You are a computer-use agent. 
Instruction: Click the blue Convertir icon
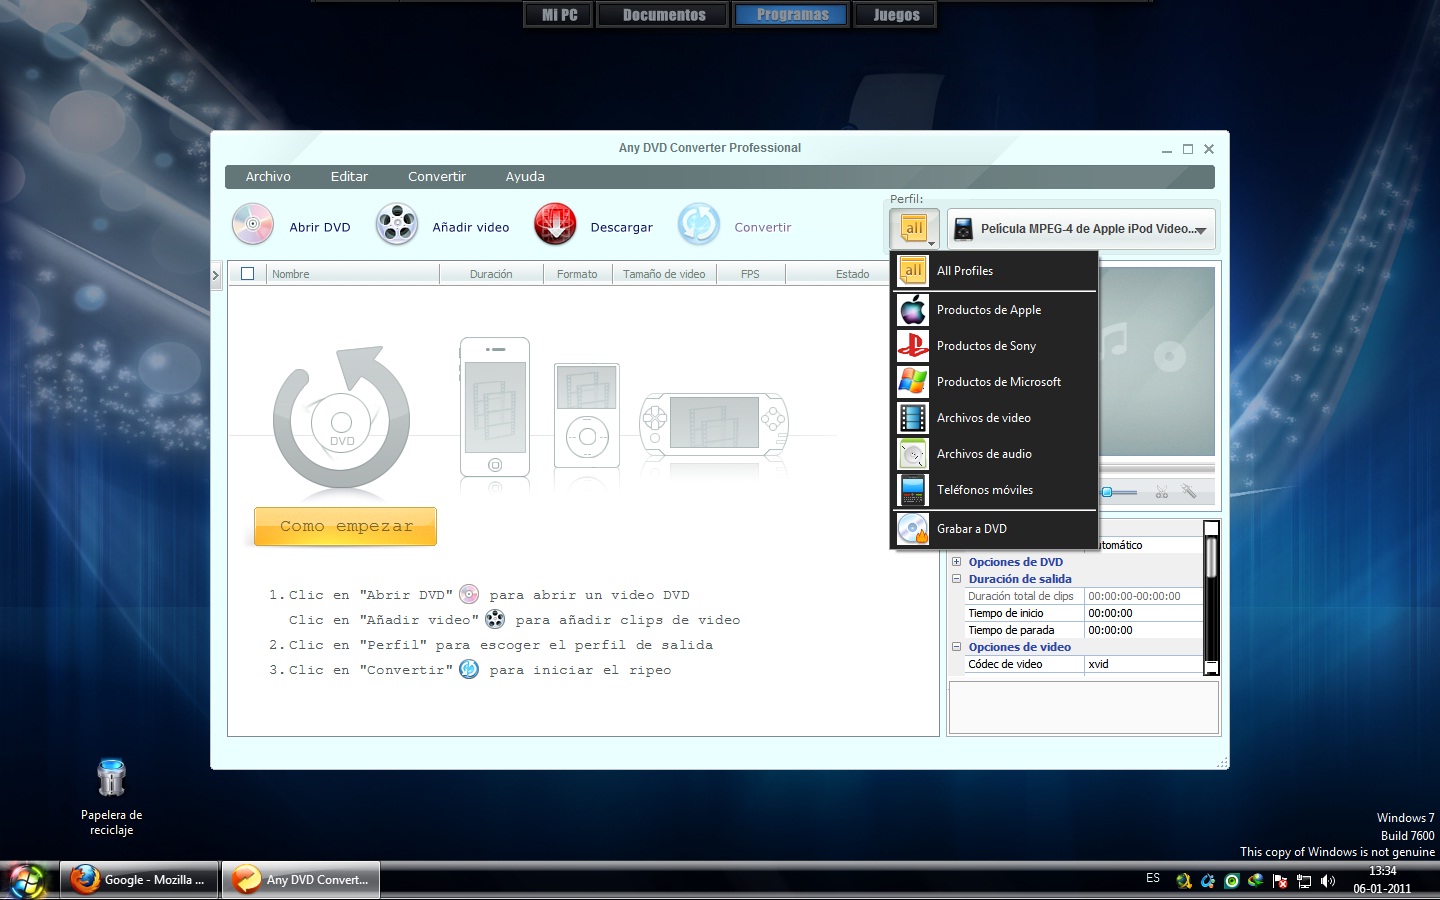tap(699, 224)
